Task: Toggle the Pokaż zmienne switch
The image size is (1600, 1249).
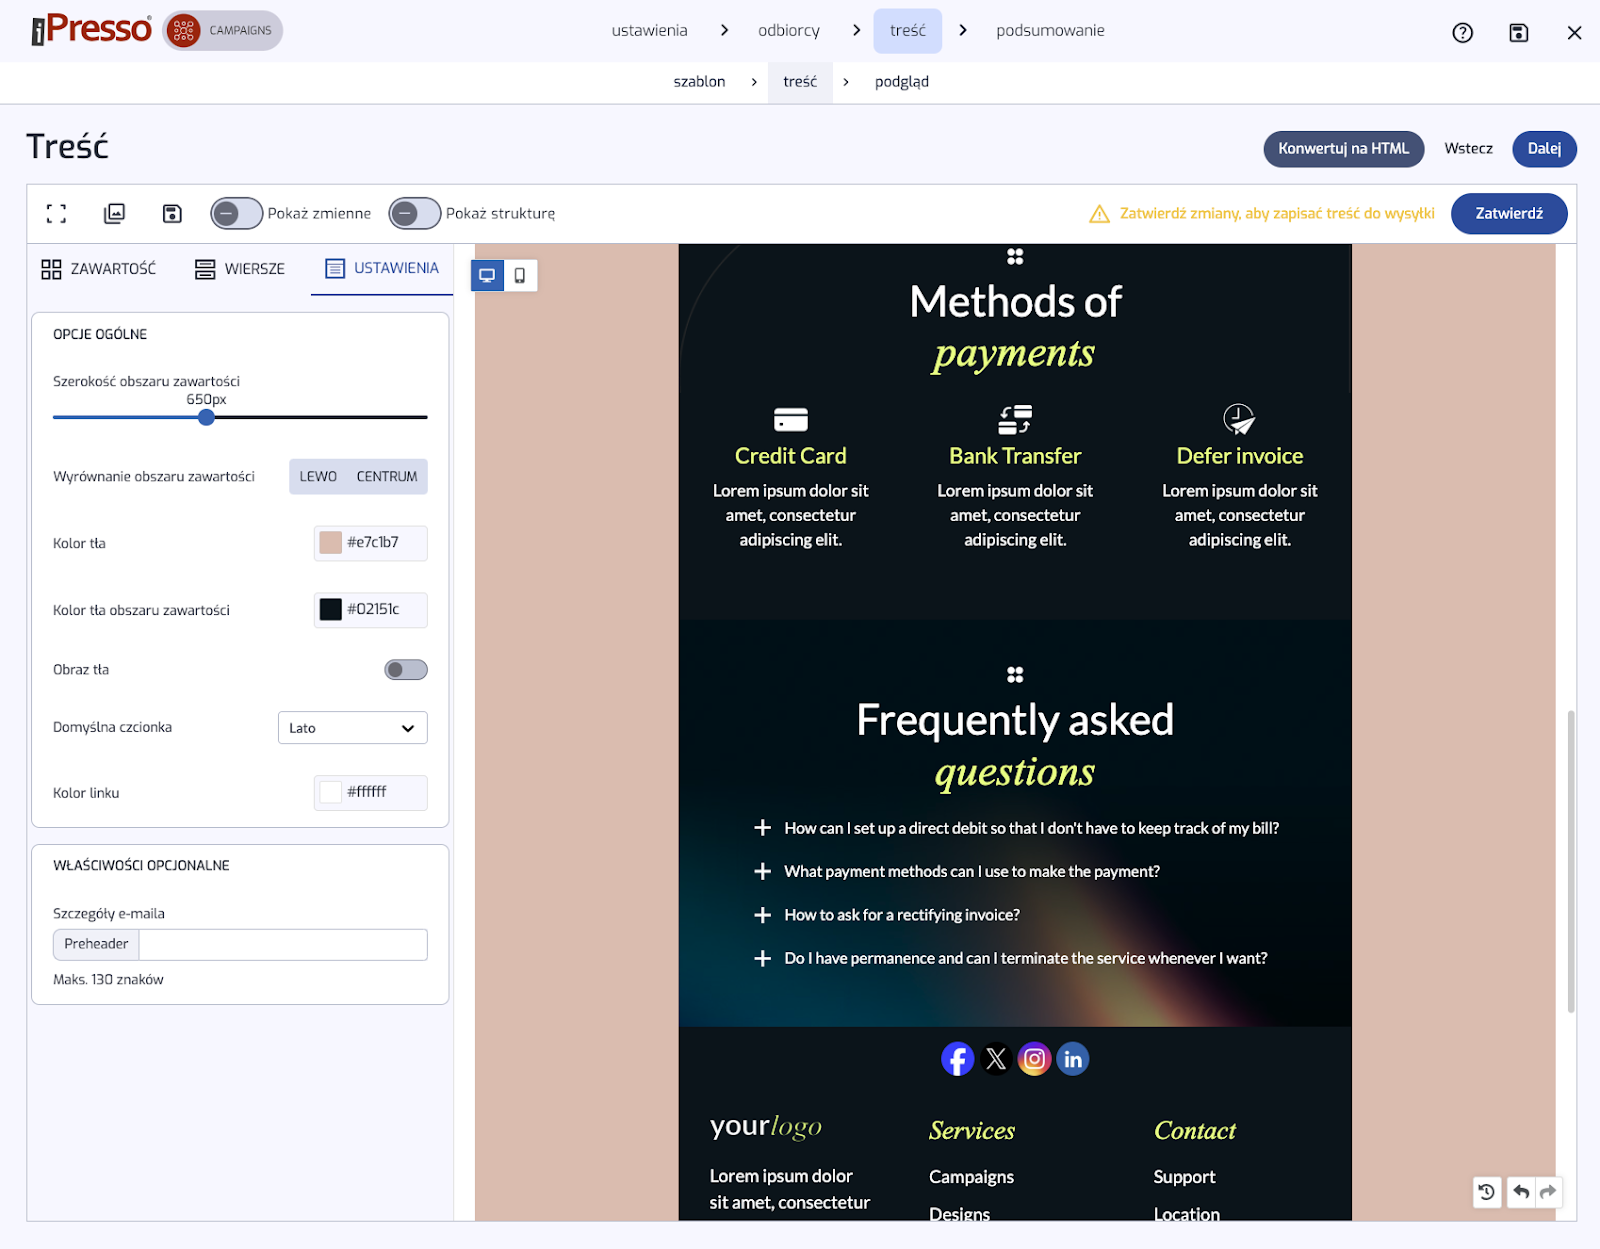Action: pos(236,213)
